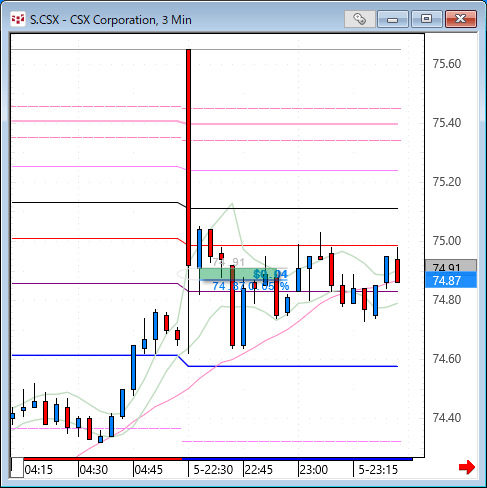Maximize the CSX chart window

coord(426,19)
